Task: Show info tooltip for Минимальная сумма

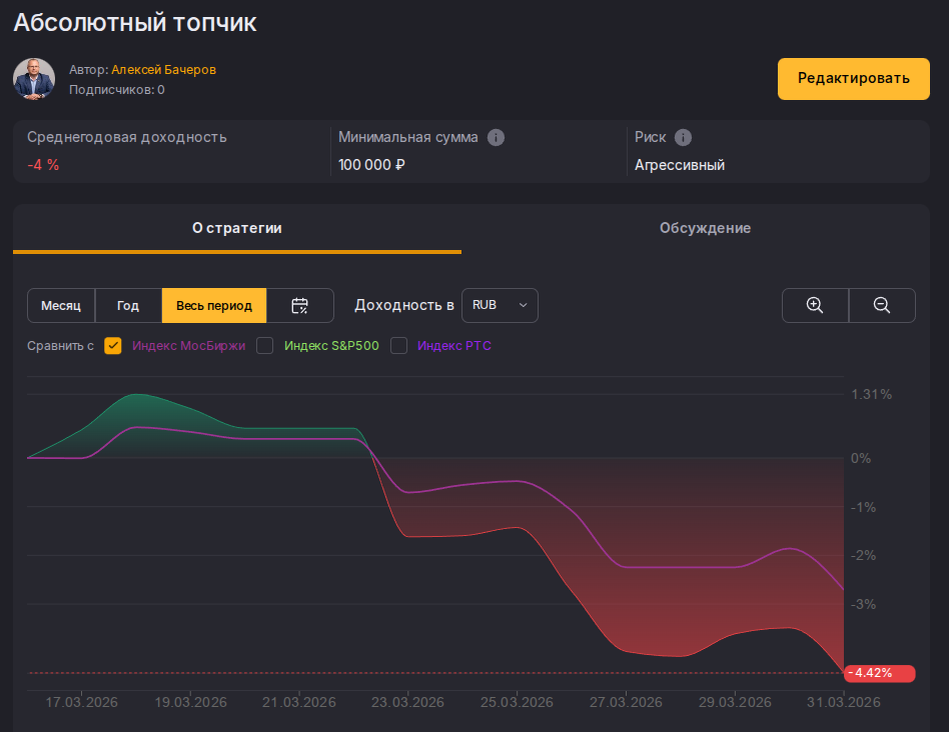Action: (x=496, y=137)
